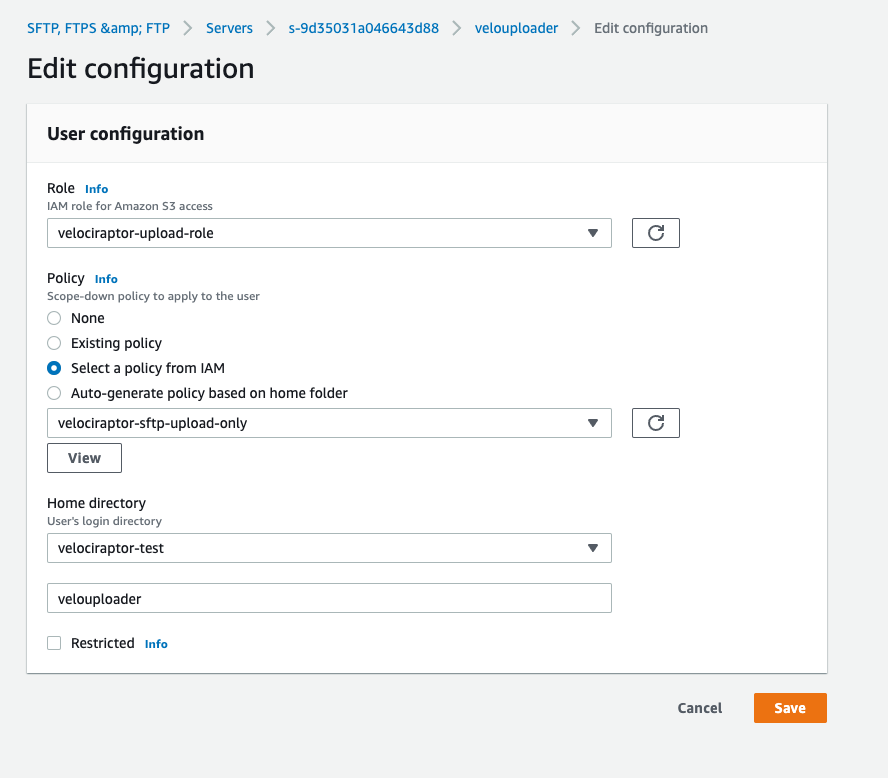The image size is (888, 778).
Task: Open the velociraptor-upload-role dropdown
Action: 329,232
